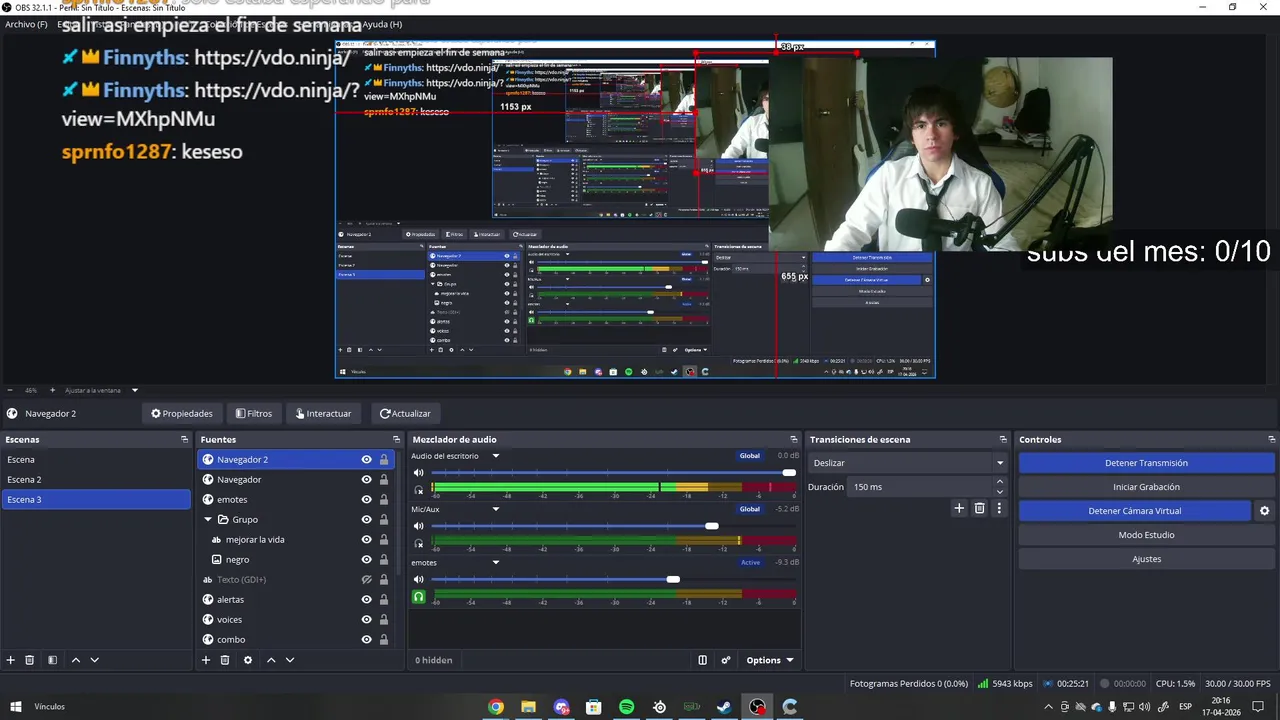This screenshot has height=720, width=1280.
Task: Increase transition Duración with up stepper
Action: [x=1000, y=482]
